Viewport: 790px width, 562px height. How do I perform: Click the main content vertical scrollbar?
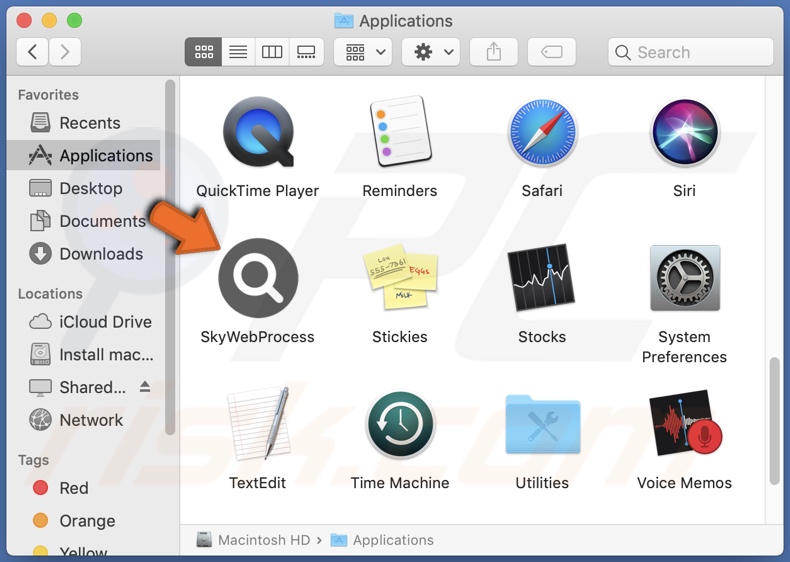point(775,421)
